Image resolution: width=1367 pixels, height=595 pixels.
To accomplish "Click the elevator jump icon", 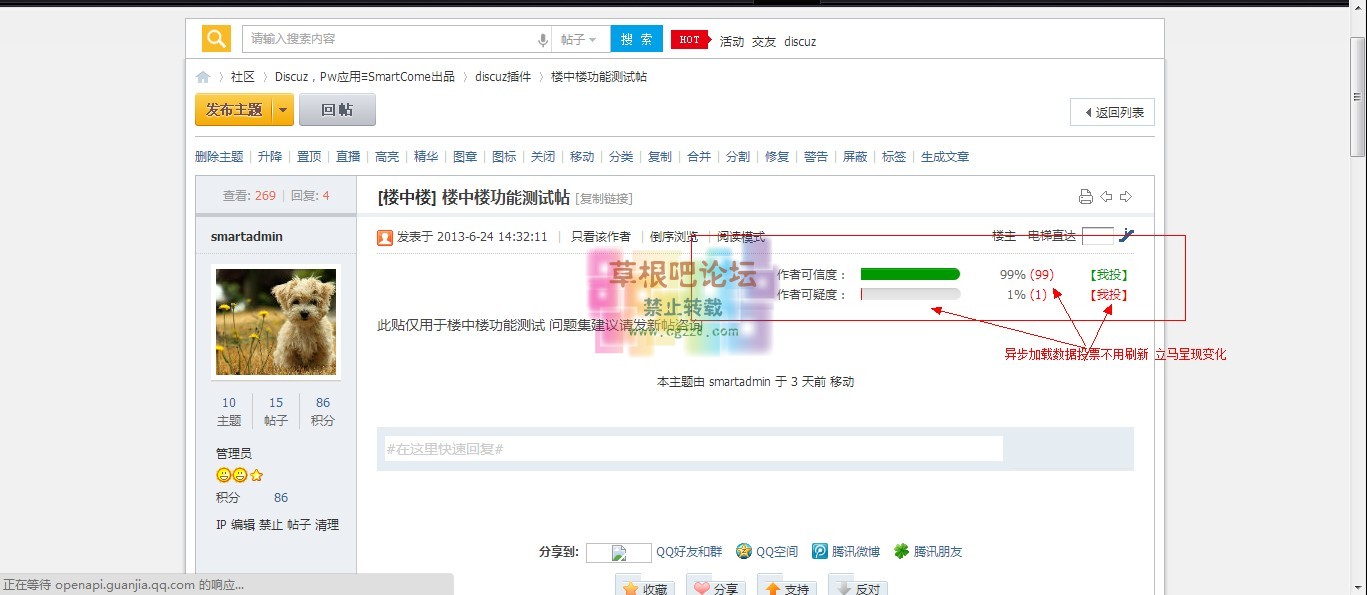I will coord(1127,236).
